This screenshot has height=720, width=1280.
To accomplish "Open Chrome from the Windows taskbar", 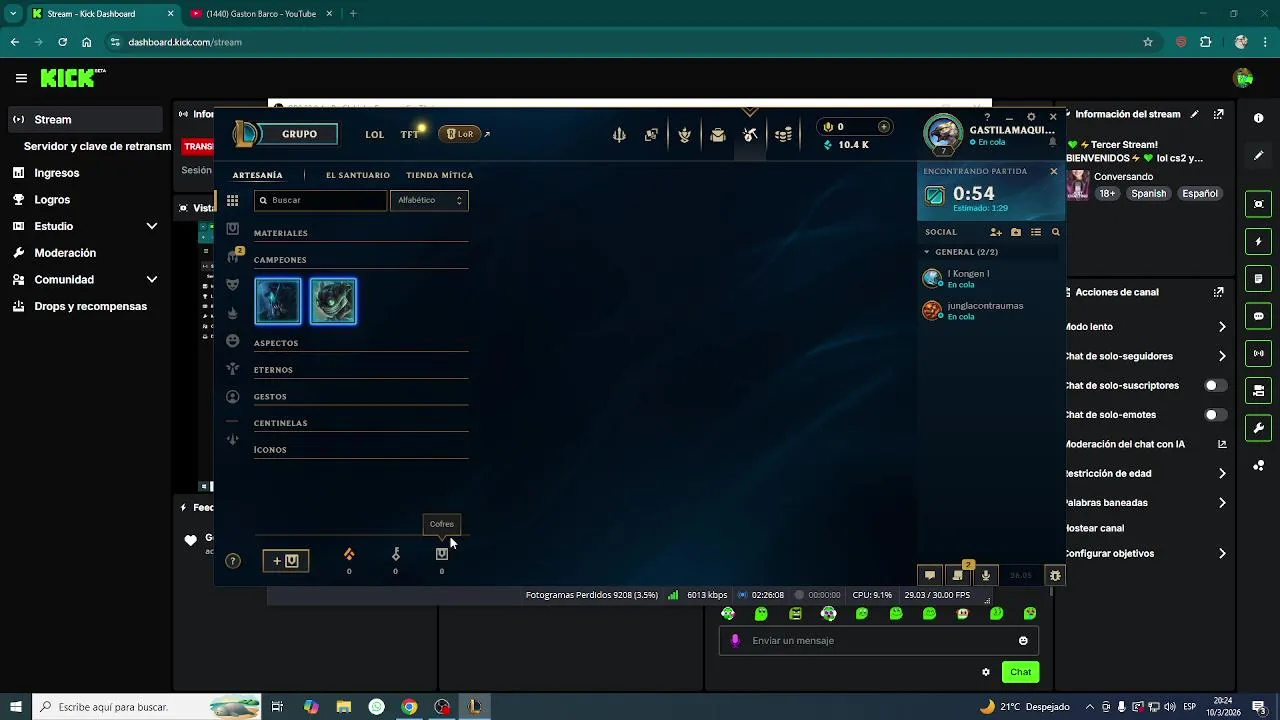I will point(409,707).
